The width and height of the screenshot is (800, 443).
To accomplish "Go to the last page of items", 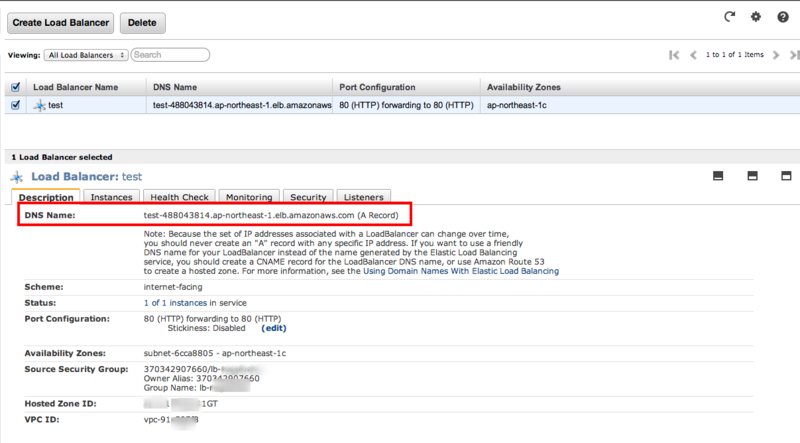I will 794,55.
